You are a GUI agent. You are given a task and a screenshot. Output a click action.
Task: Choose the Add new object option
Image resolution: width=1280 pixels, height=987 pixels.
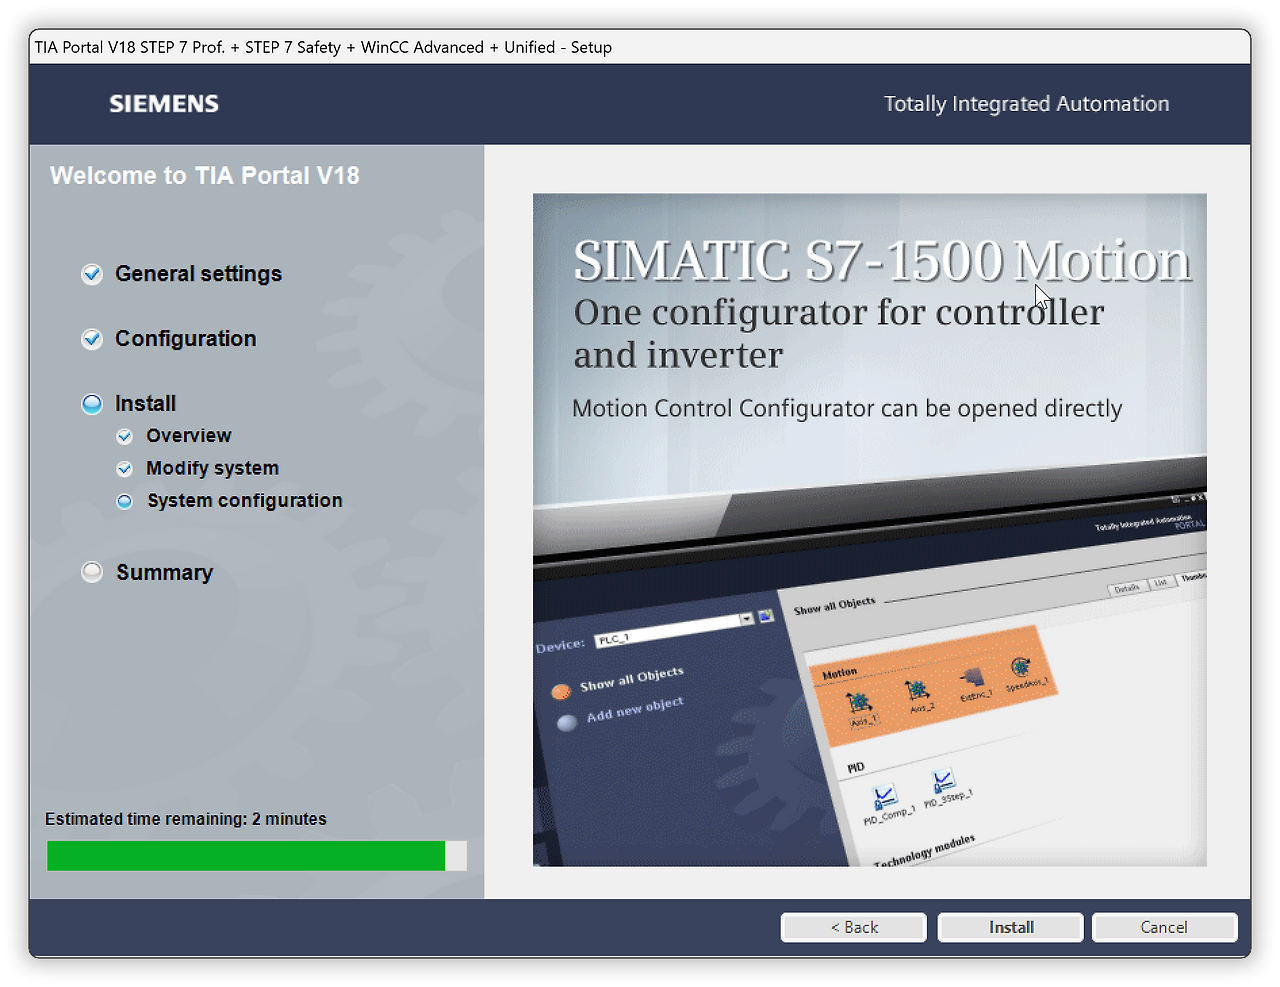pyautogui.click(x=566, y=722)
